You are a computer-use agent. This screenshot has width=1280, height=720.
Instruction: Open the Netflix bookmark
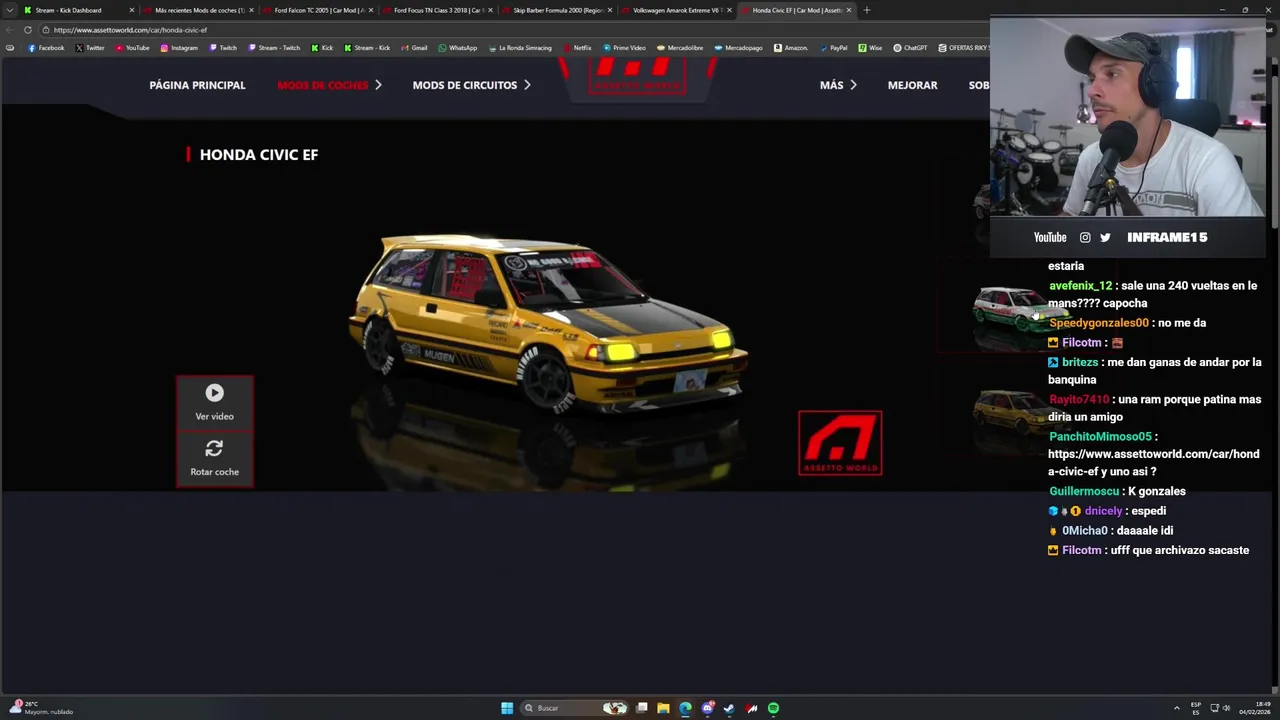[x=577, y=48]
